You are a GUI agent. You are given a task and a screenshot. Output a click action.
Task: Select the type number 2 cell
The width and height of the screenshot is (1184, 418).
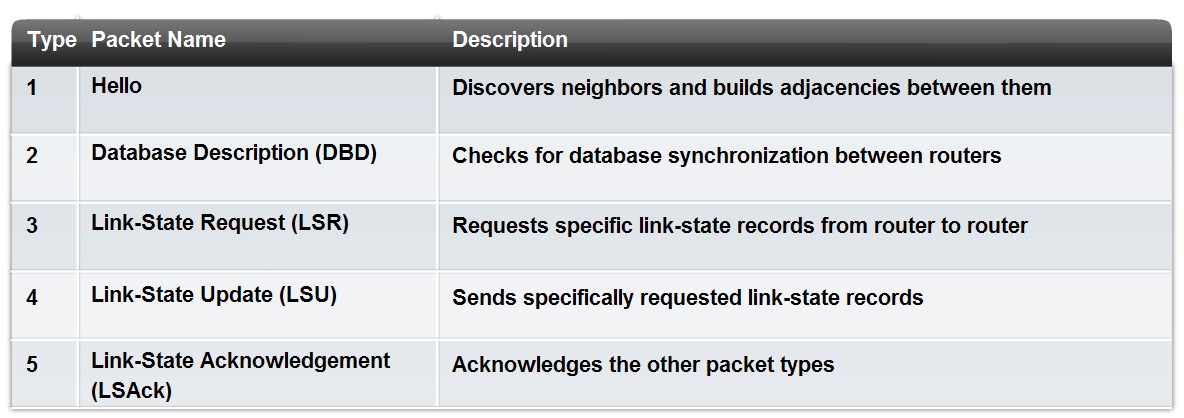coord(32,156)
